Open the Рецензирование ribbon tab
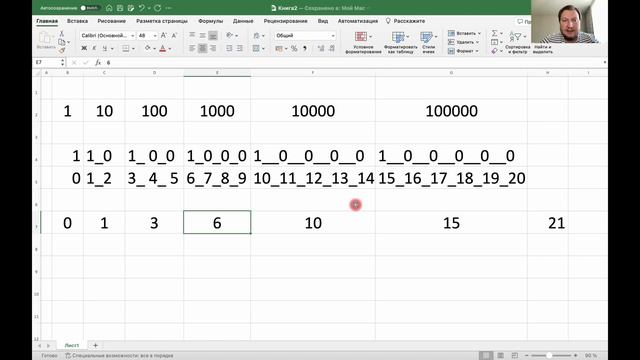The height and width of the screenshot is (360, 640). pyautogui.click(x=285, y=21)
